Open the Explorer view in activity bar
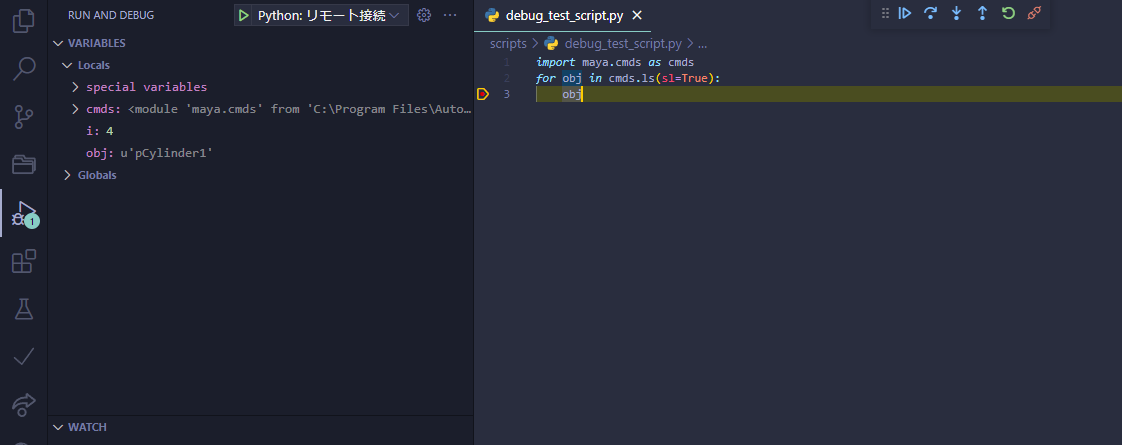1122x445 pixels. [x=23, y=21]
